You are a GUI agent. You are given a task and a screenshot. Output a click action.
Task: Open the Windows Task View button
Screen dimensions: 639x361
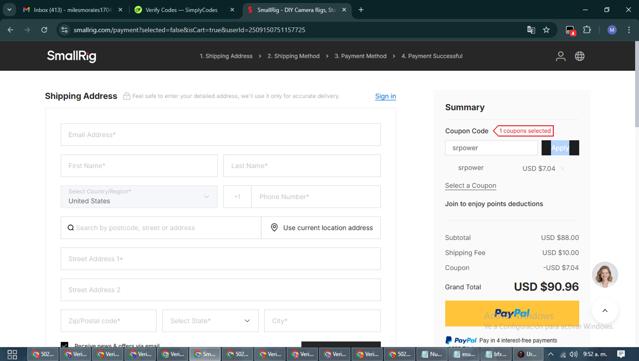pyautogui.click(x=12, y=354)
